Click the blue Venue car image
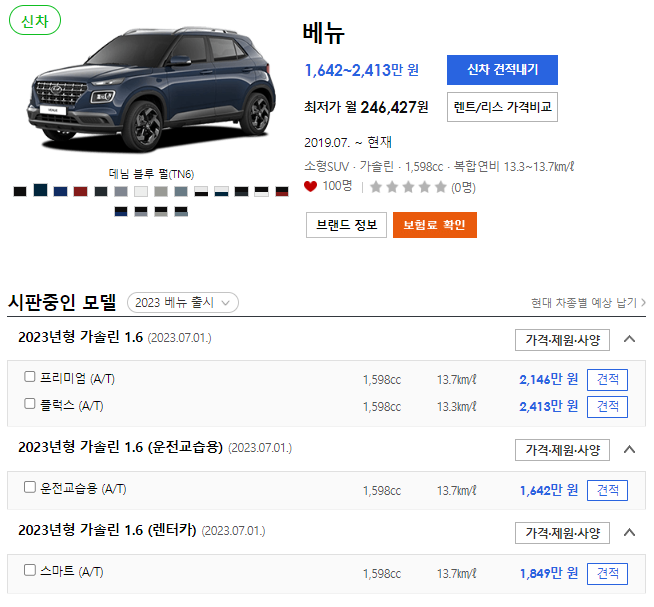The height and width of the screenshot is (607, 654). coord(151,90)
